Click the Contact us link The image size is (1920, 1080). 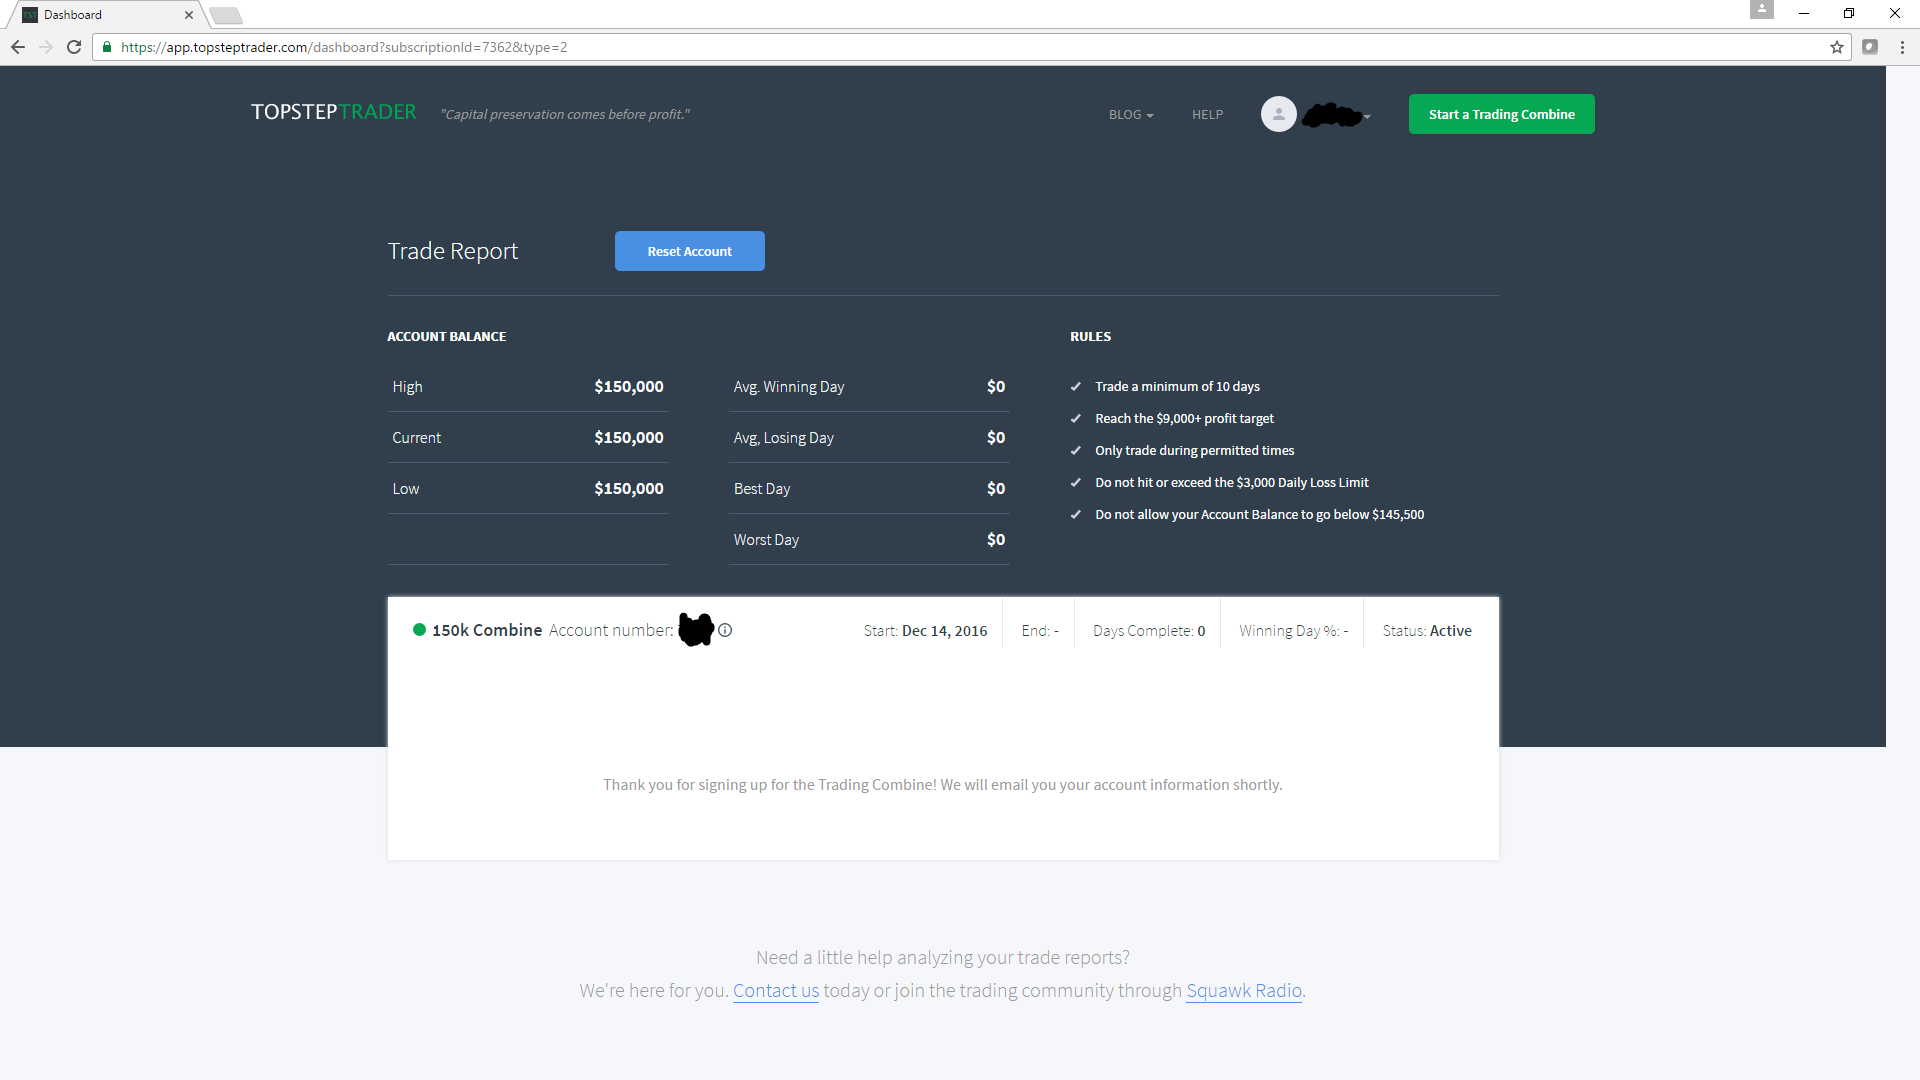(x=776, y=991)
